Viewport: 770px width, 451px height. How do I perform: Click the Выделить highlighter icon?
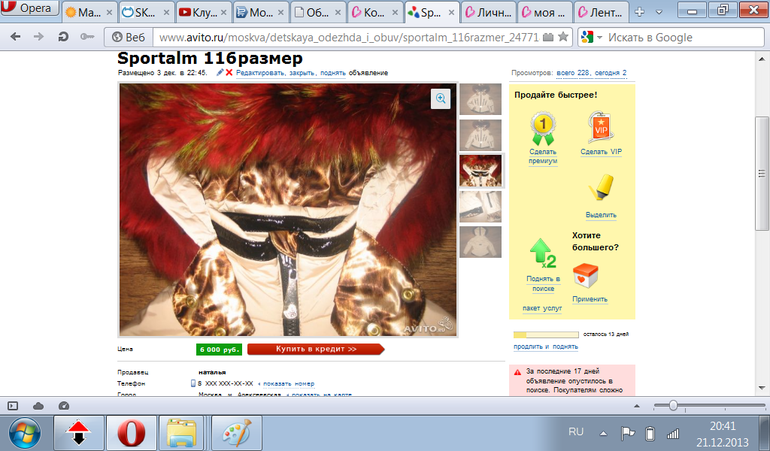coord(601,188)
